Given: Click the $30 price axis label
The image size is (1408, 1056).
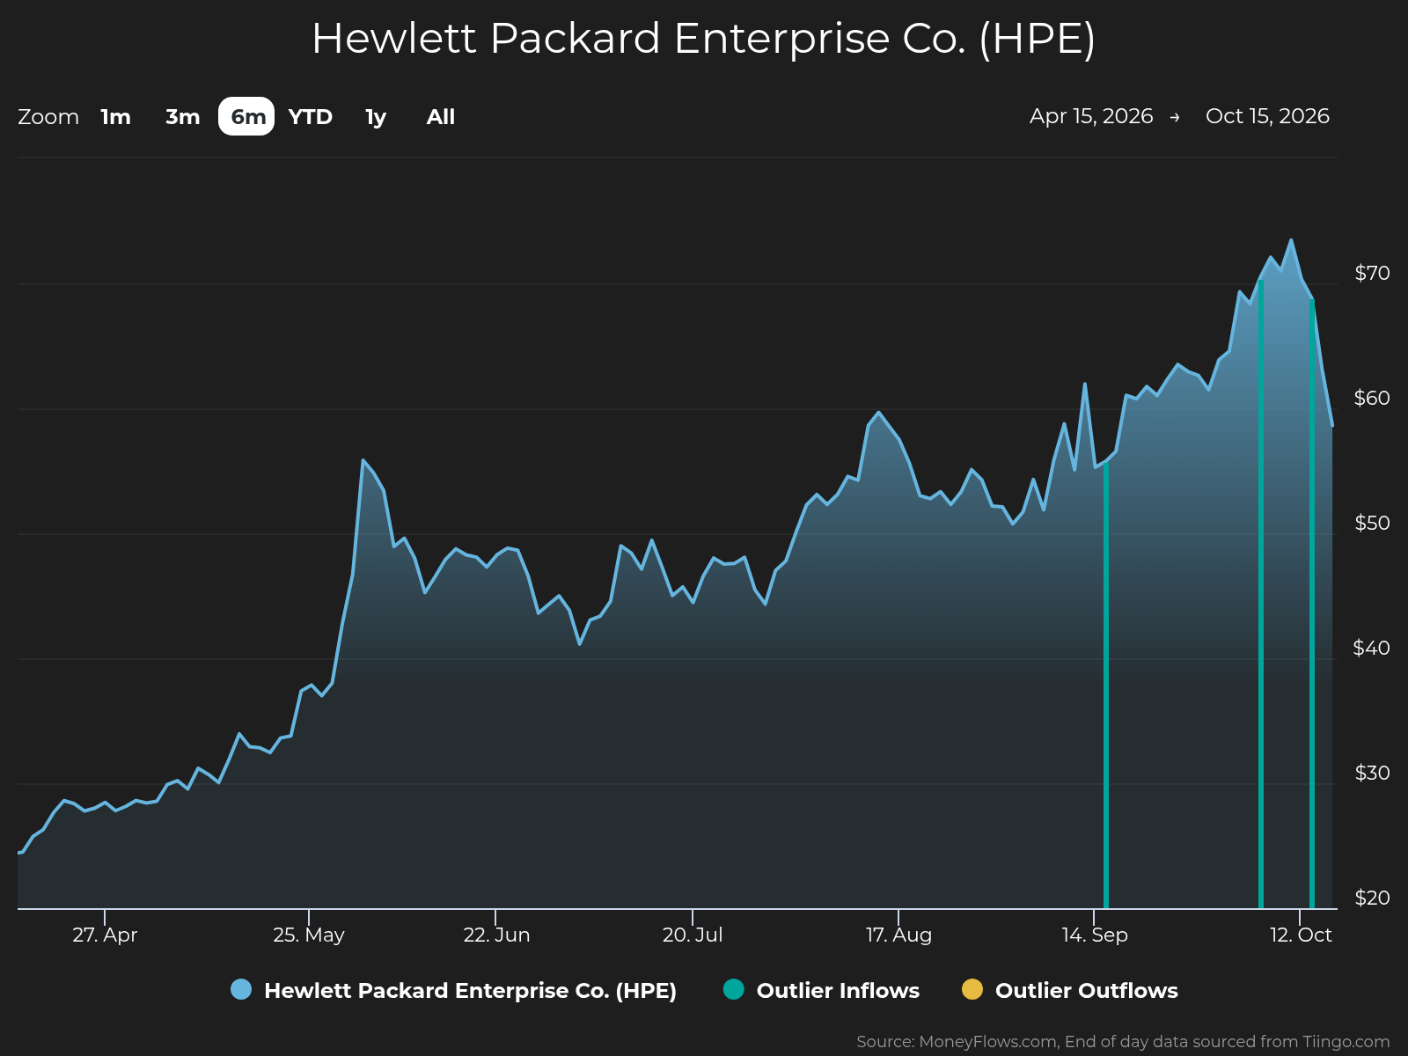Looking at the screenshot, I should point(1372,773).
